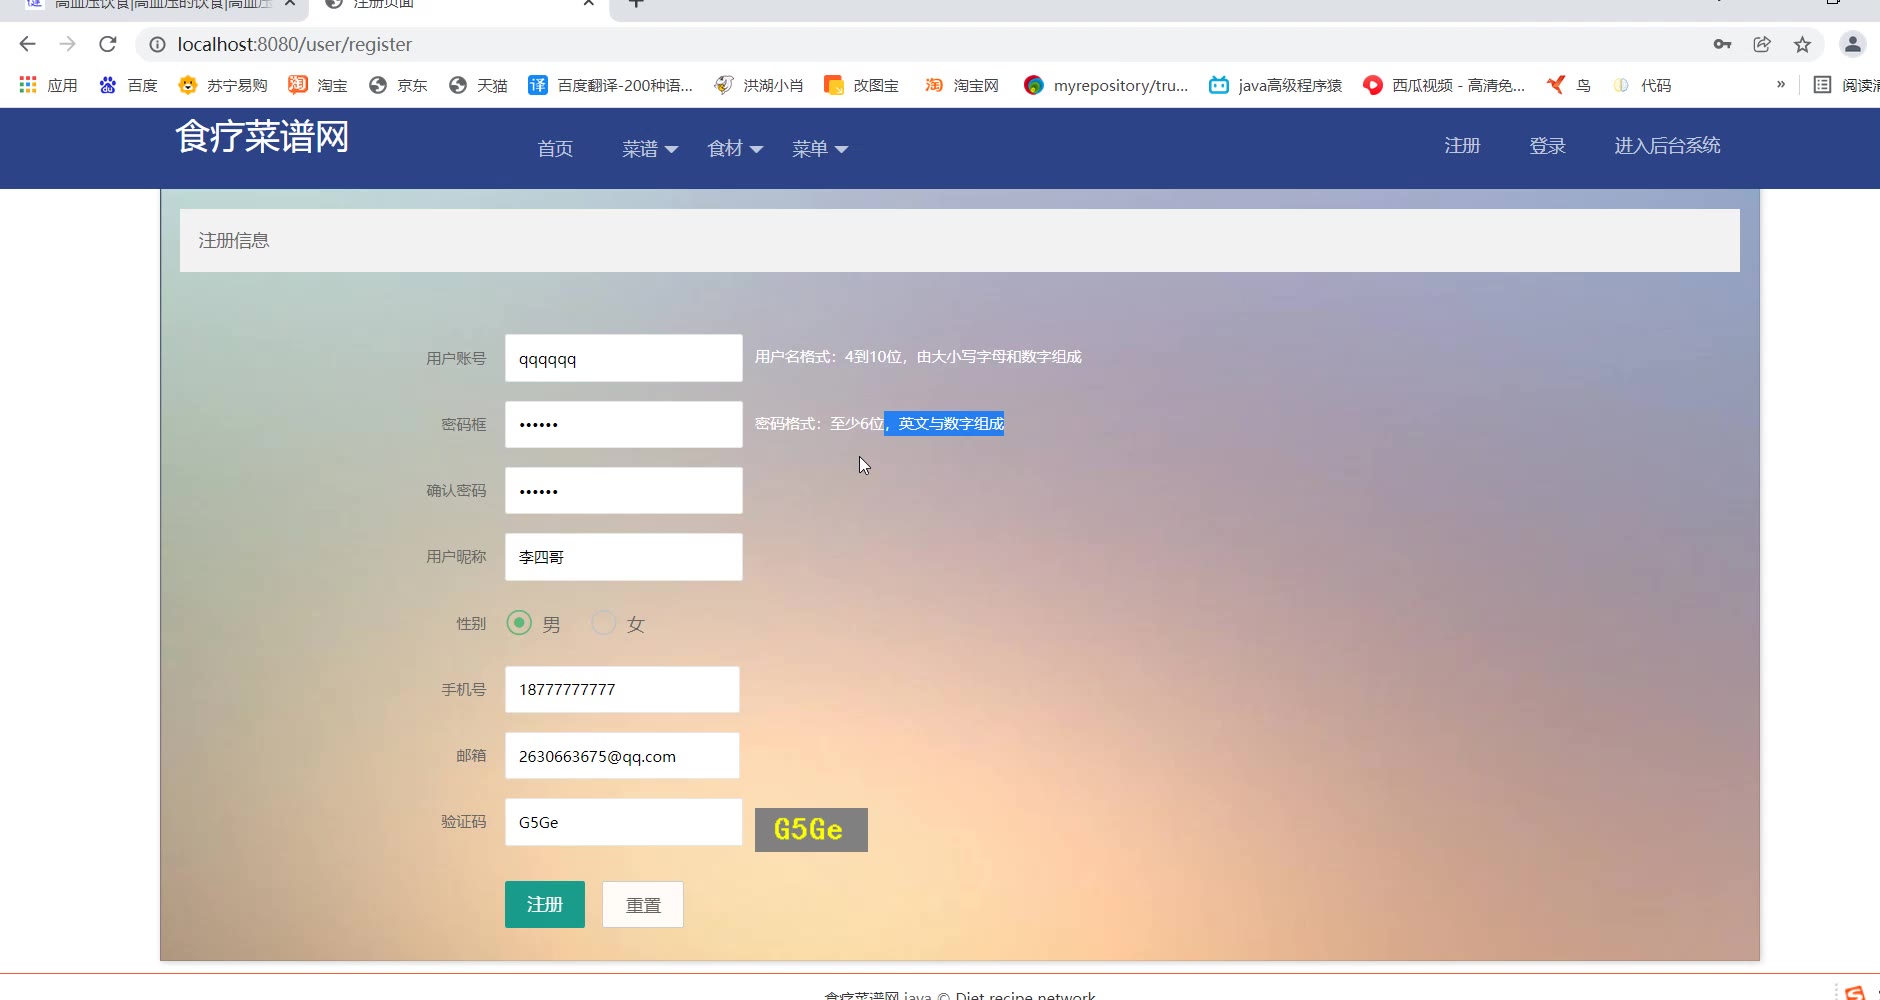Click the address bar URL localhost:8080/user/register

pyautogui.click(x=294, y=44)
